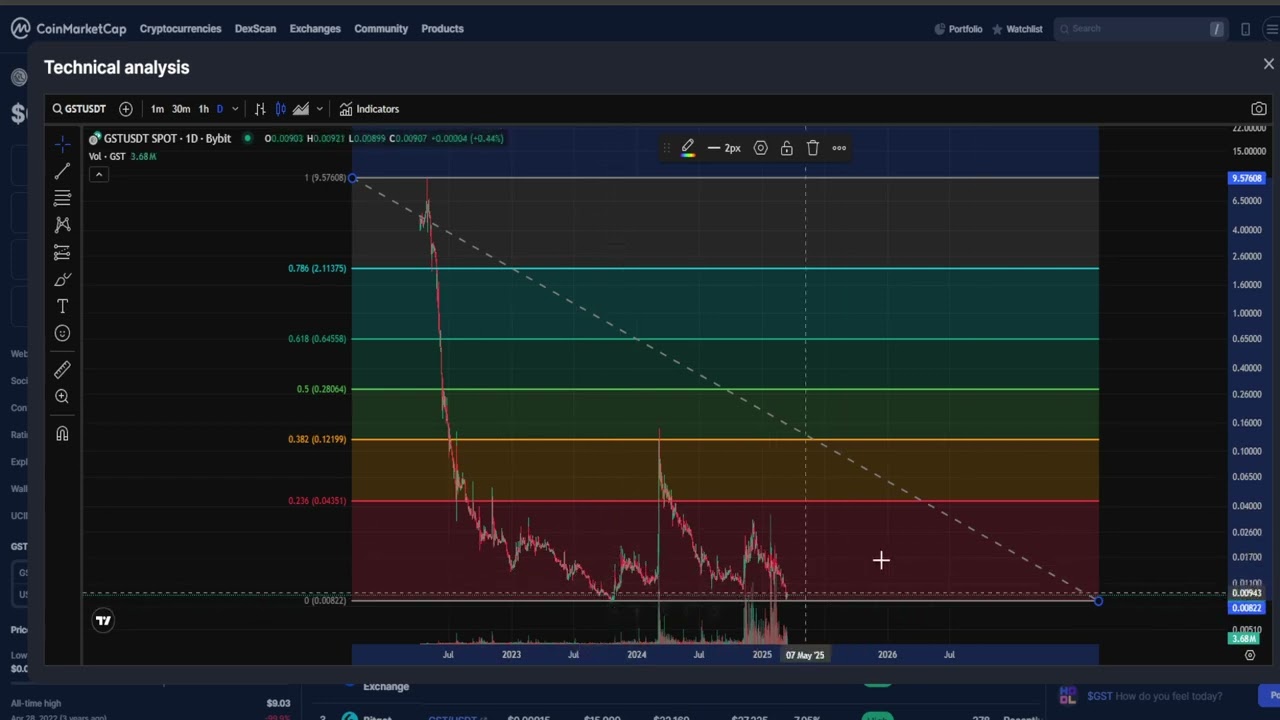Image resolution: width=1280 pixels, height=720 pixels.
Task: Activate the zoom in tool
Action: [62, 397]
